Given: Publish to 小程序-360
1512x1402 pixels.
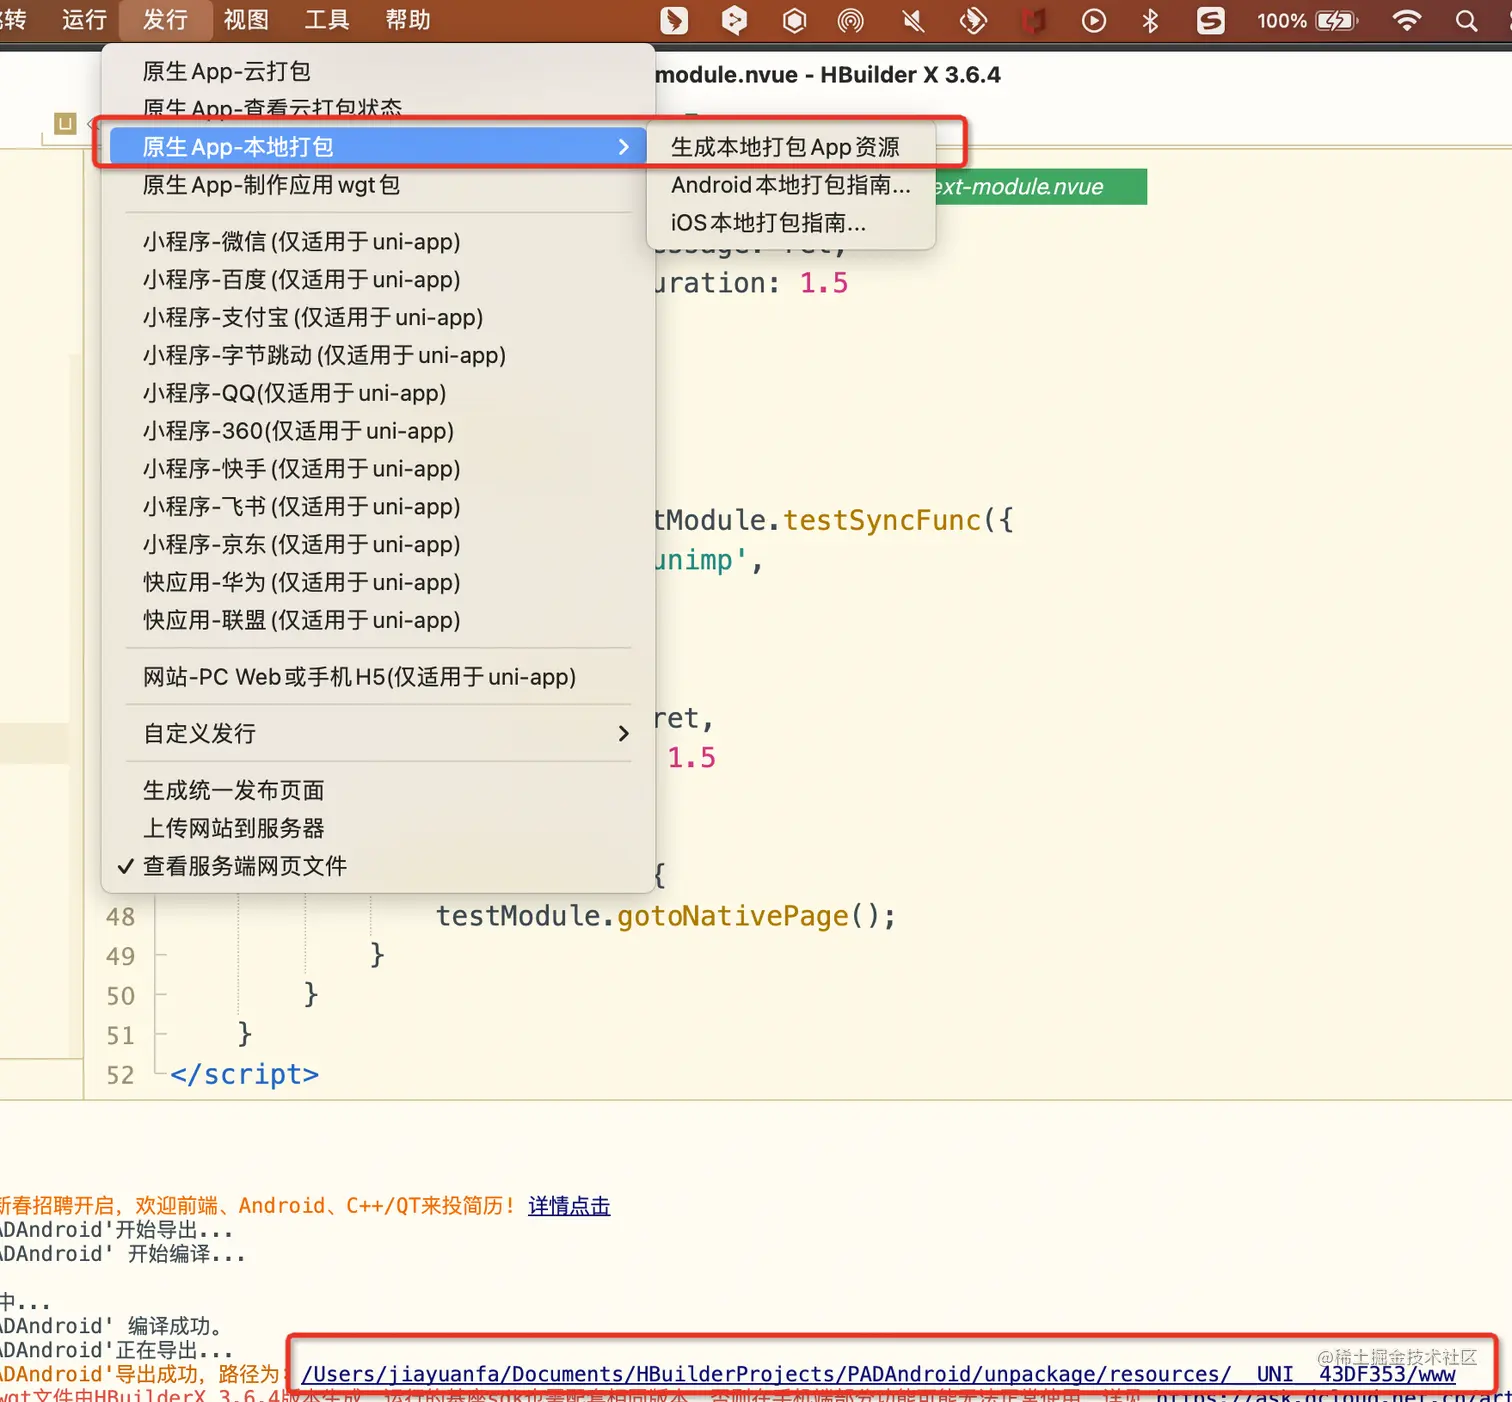Looking at the screenshot, I should point(378,432).
